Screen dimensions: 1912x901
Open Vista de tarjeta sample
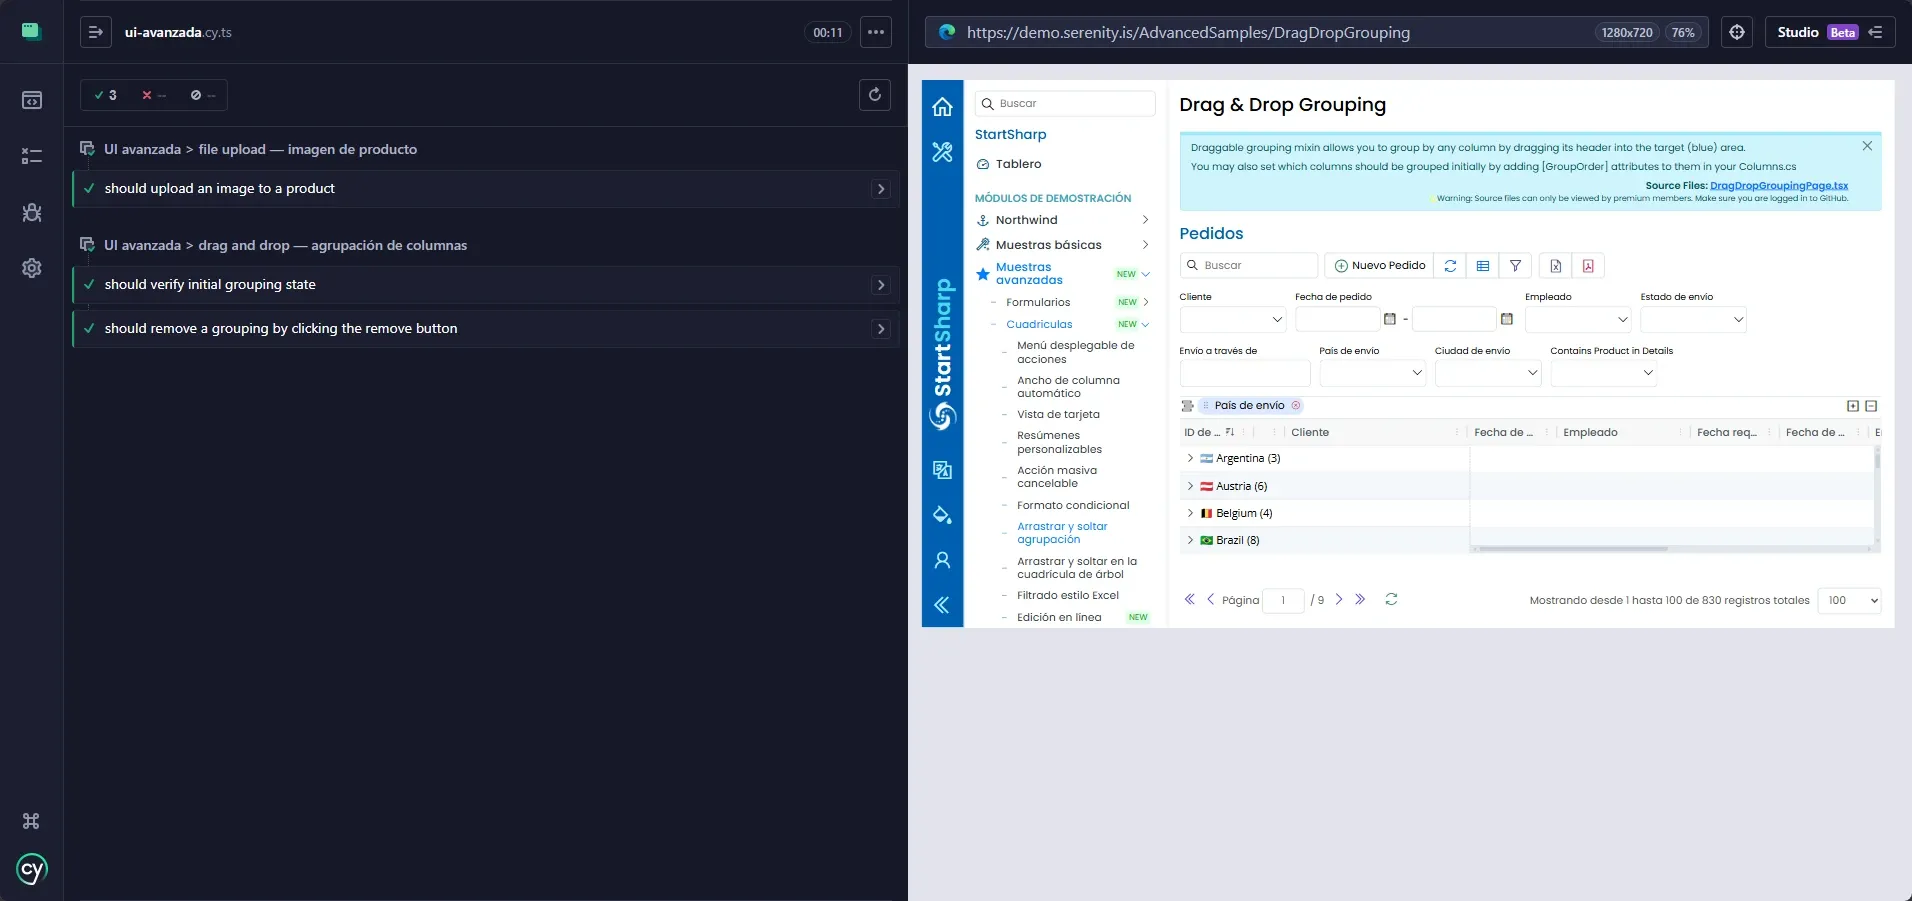[x=1058, y=414]
